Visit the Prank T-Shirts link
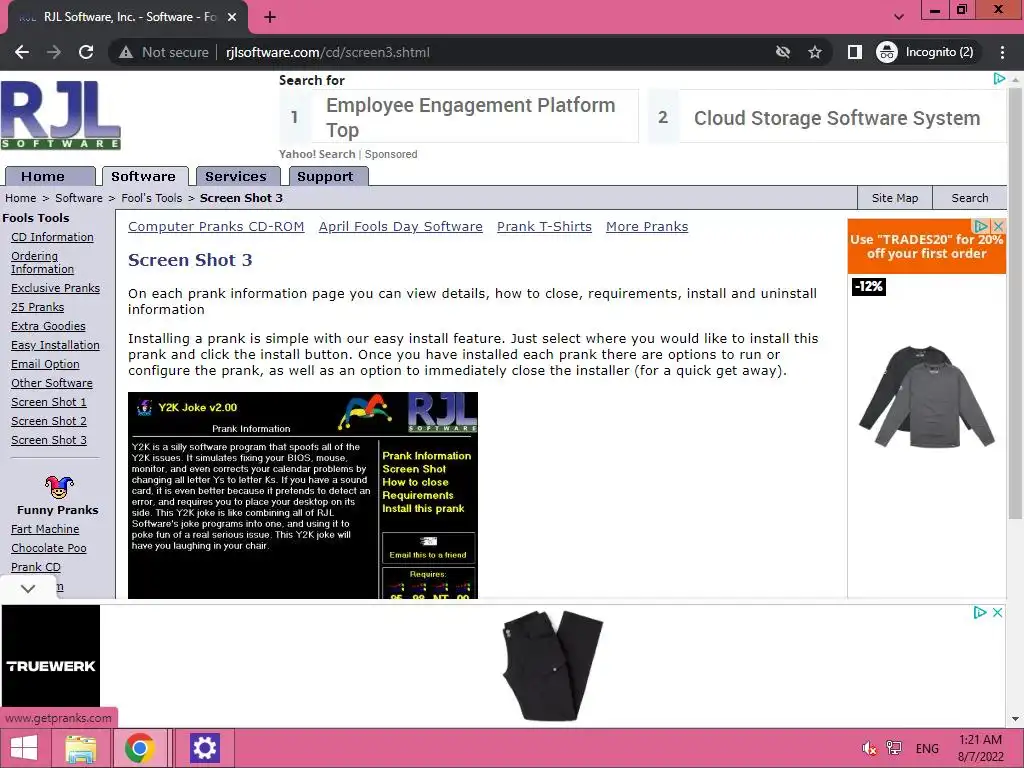Screen dimensions: 1024x768 [x=544, y=227]
